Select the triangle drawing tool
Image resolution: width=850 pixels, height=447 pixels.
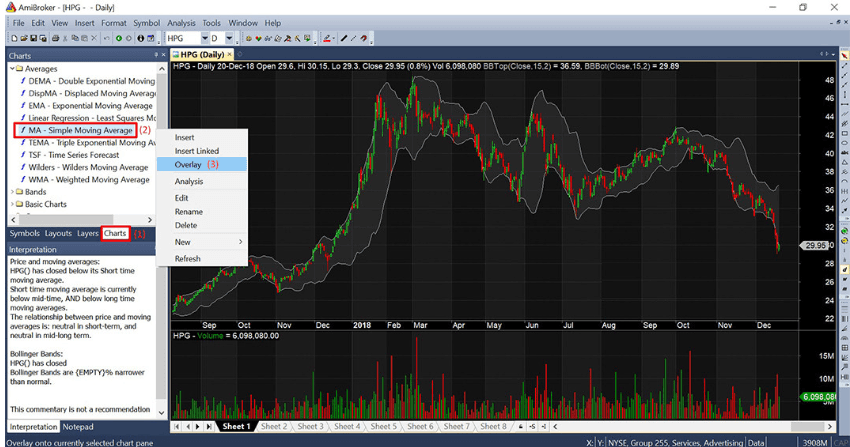[845, 163]
